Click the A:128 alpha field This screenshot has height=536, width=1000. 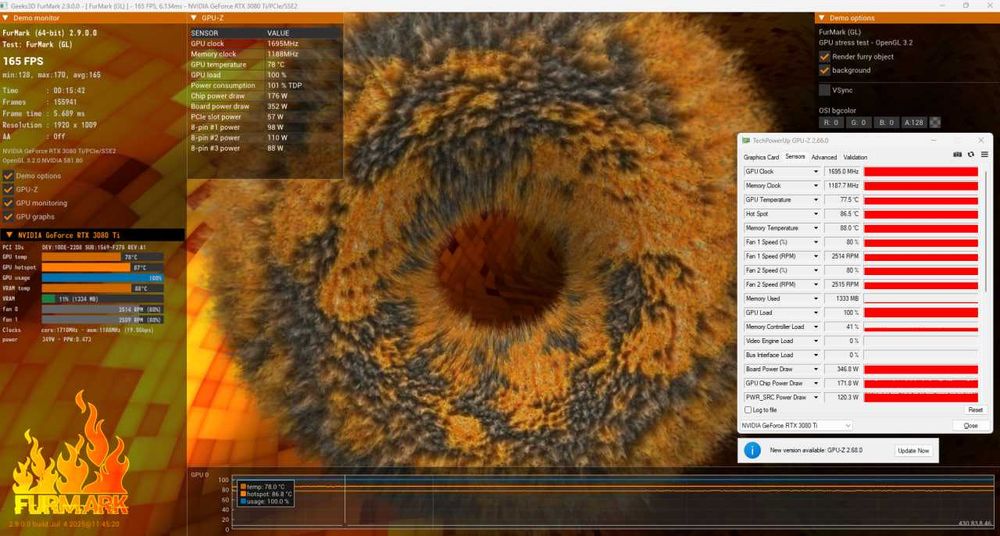coord(914,123)
